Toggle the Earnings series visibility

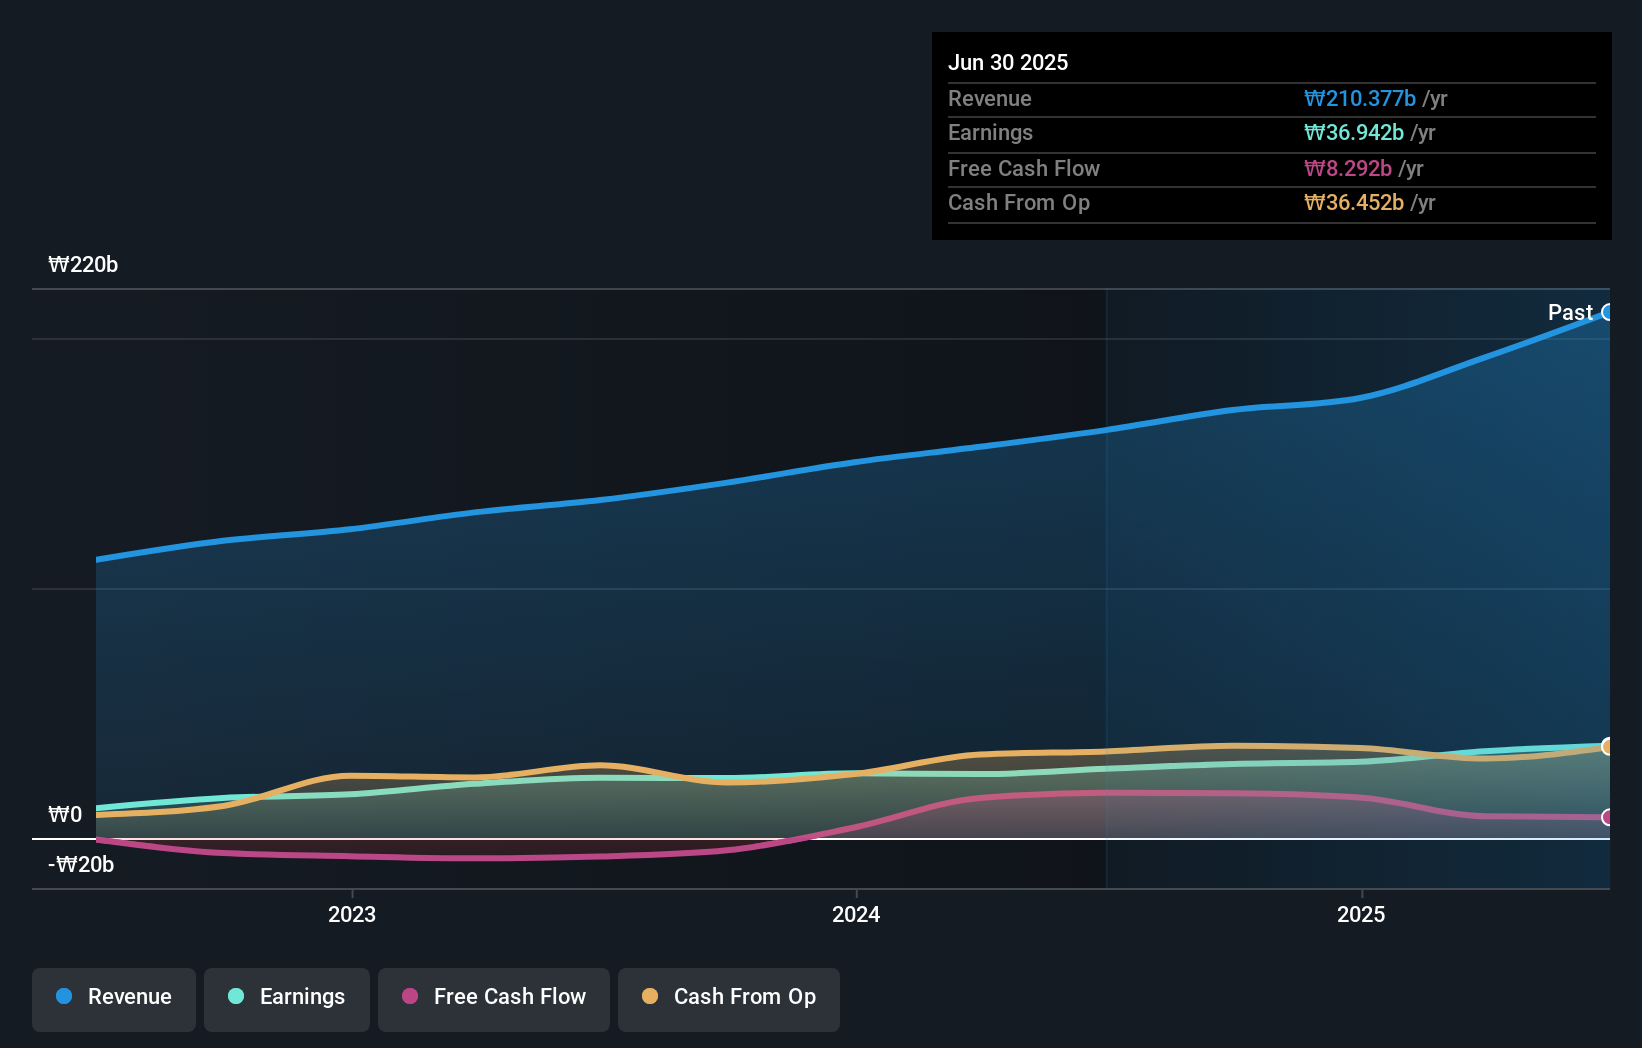click(287, 998)
